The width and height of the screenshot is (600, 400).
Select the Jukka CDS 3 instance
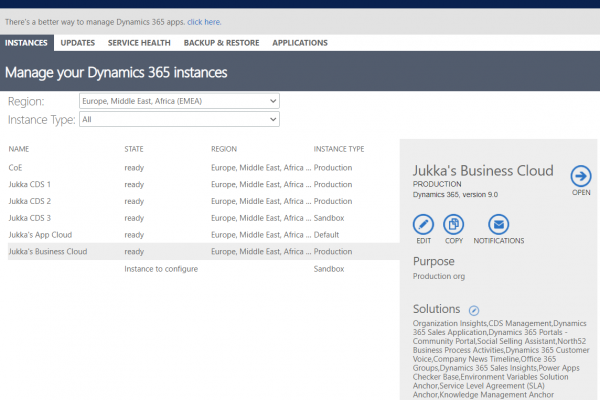click(x=204, y=218)
